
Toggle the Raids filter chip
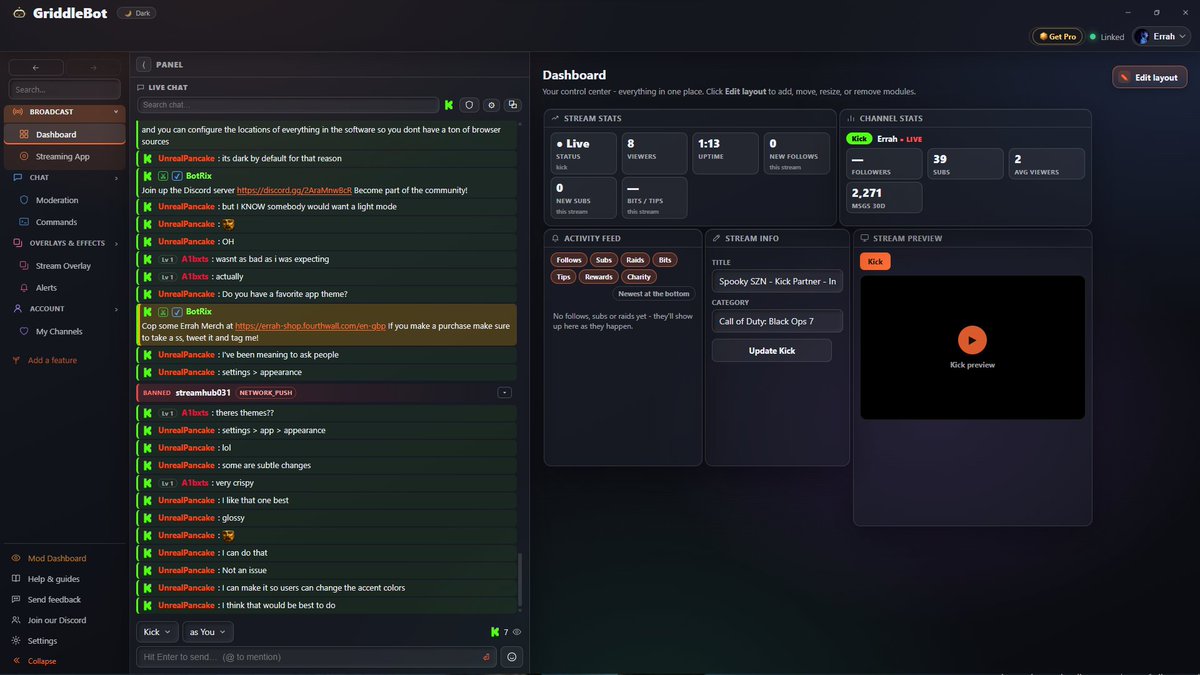[x=635, y=260]
